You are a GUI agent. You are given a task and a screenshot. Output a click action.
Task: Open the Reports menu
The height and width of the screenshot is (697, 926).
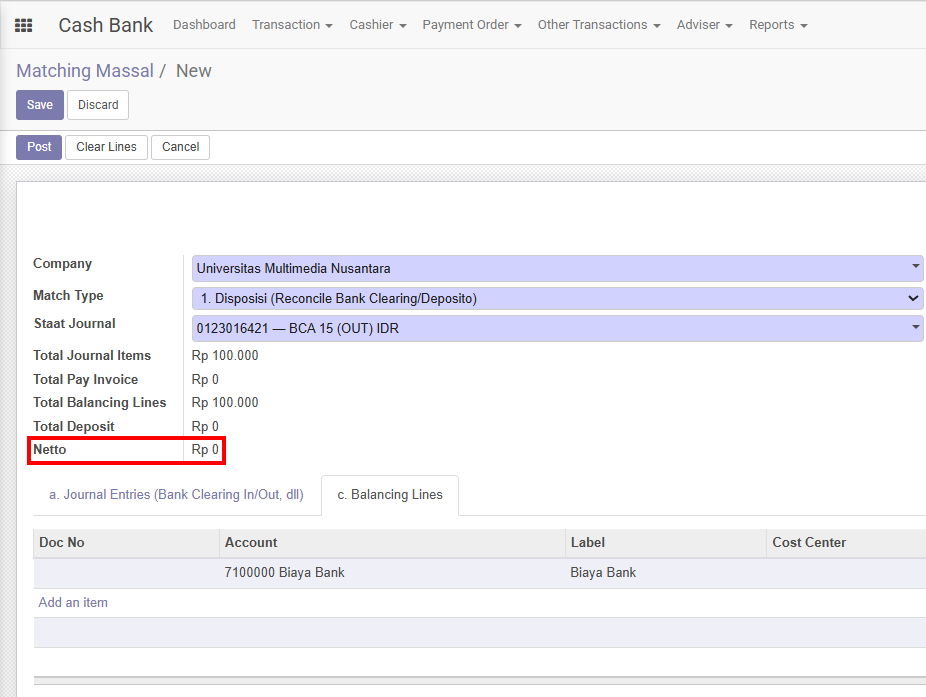pyautogui.click(x=777, y=25)
